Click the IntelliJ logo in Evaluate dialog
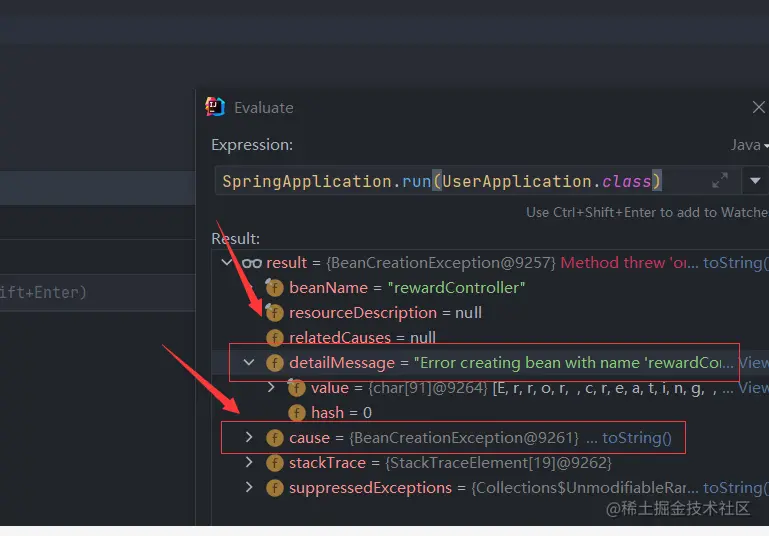769x536 pixels. (215, 107)
